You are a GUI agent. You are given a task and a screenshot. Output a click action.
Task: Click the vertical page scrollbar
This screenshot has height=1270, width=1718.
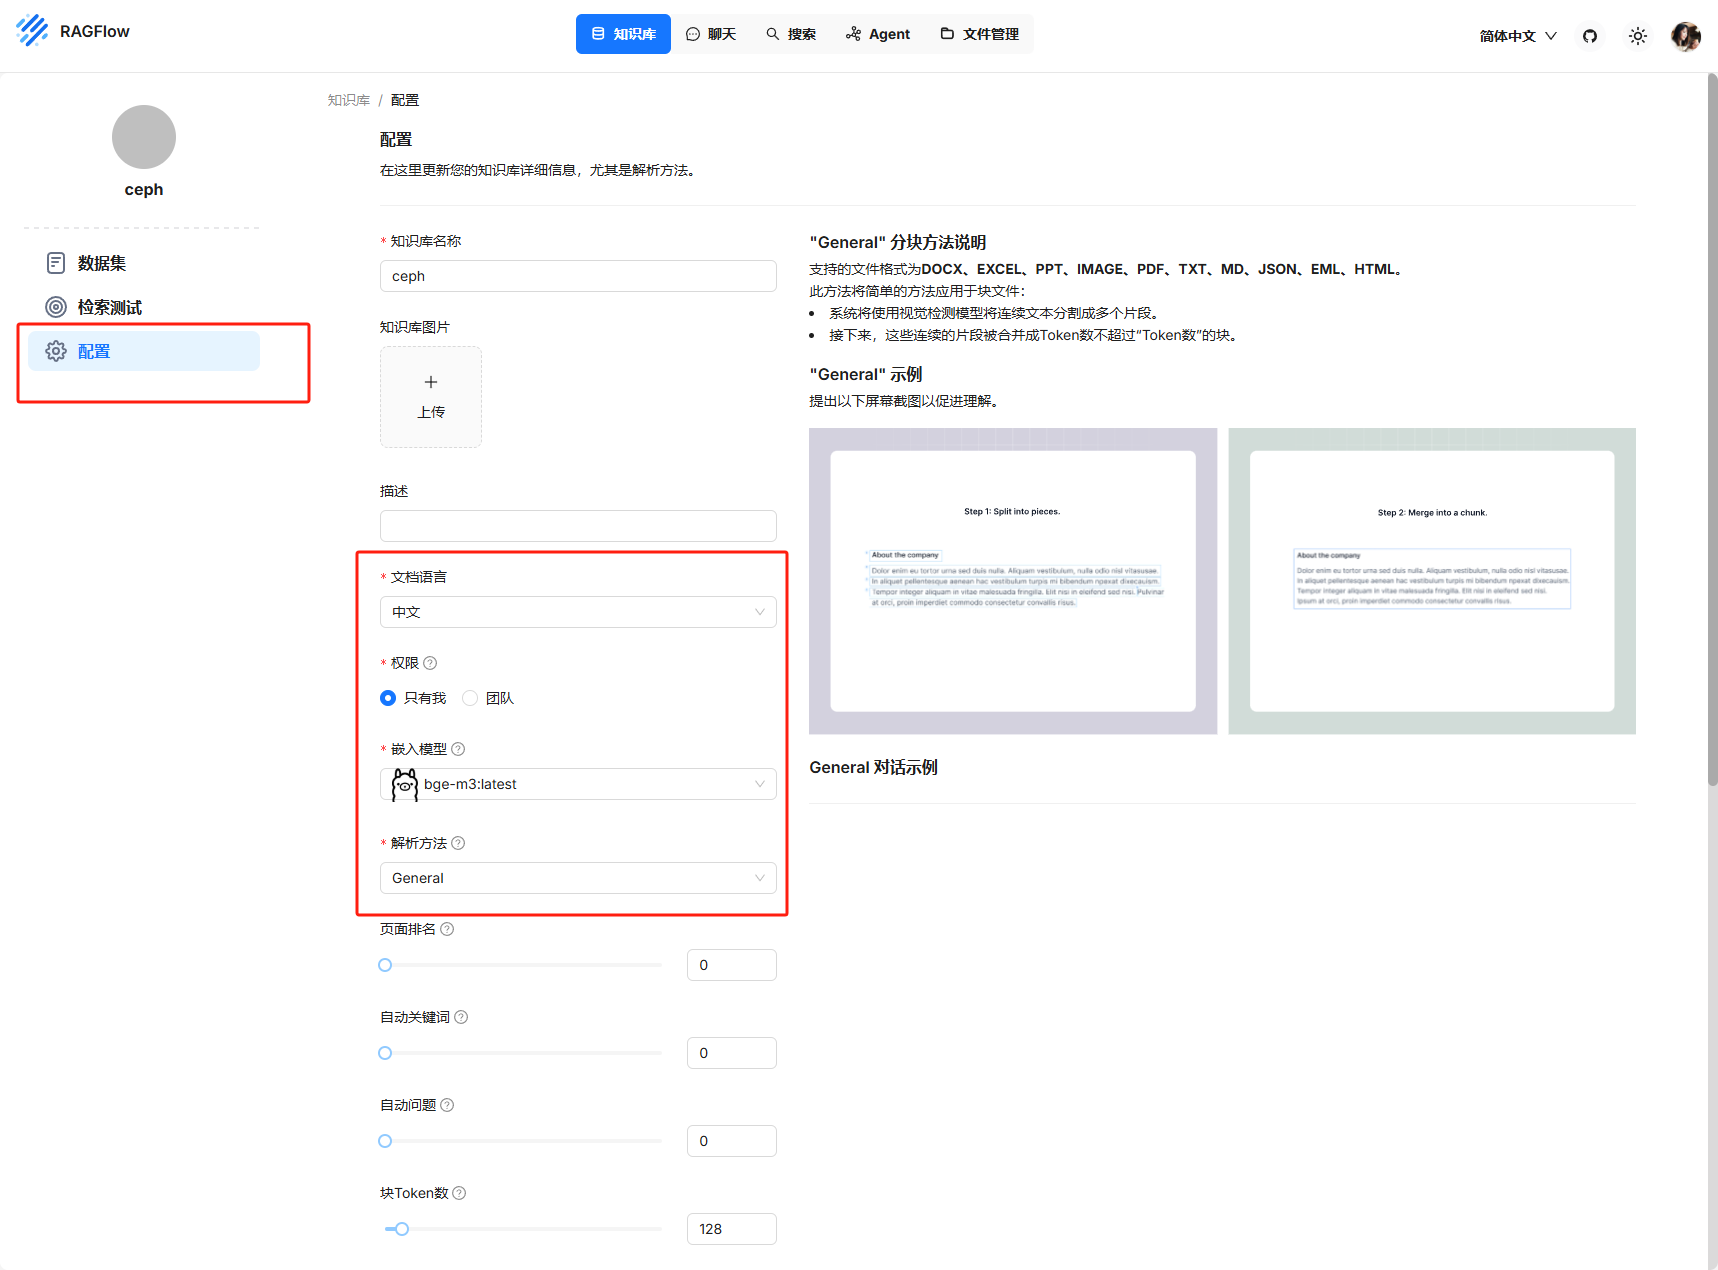(1712, 430)
